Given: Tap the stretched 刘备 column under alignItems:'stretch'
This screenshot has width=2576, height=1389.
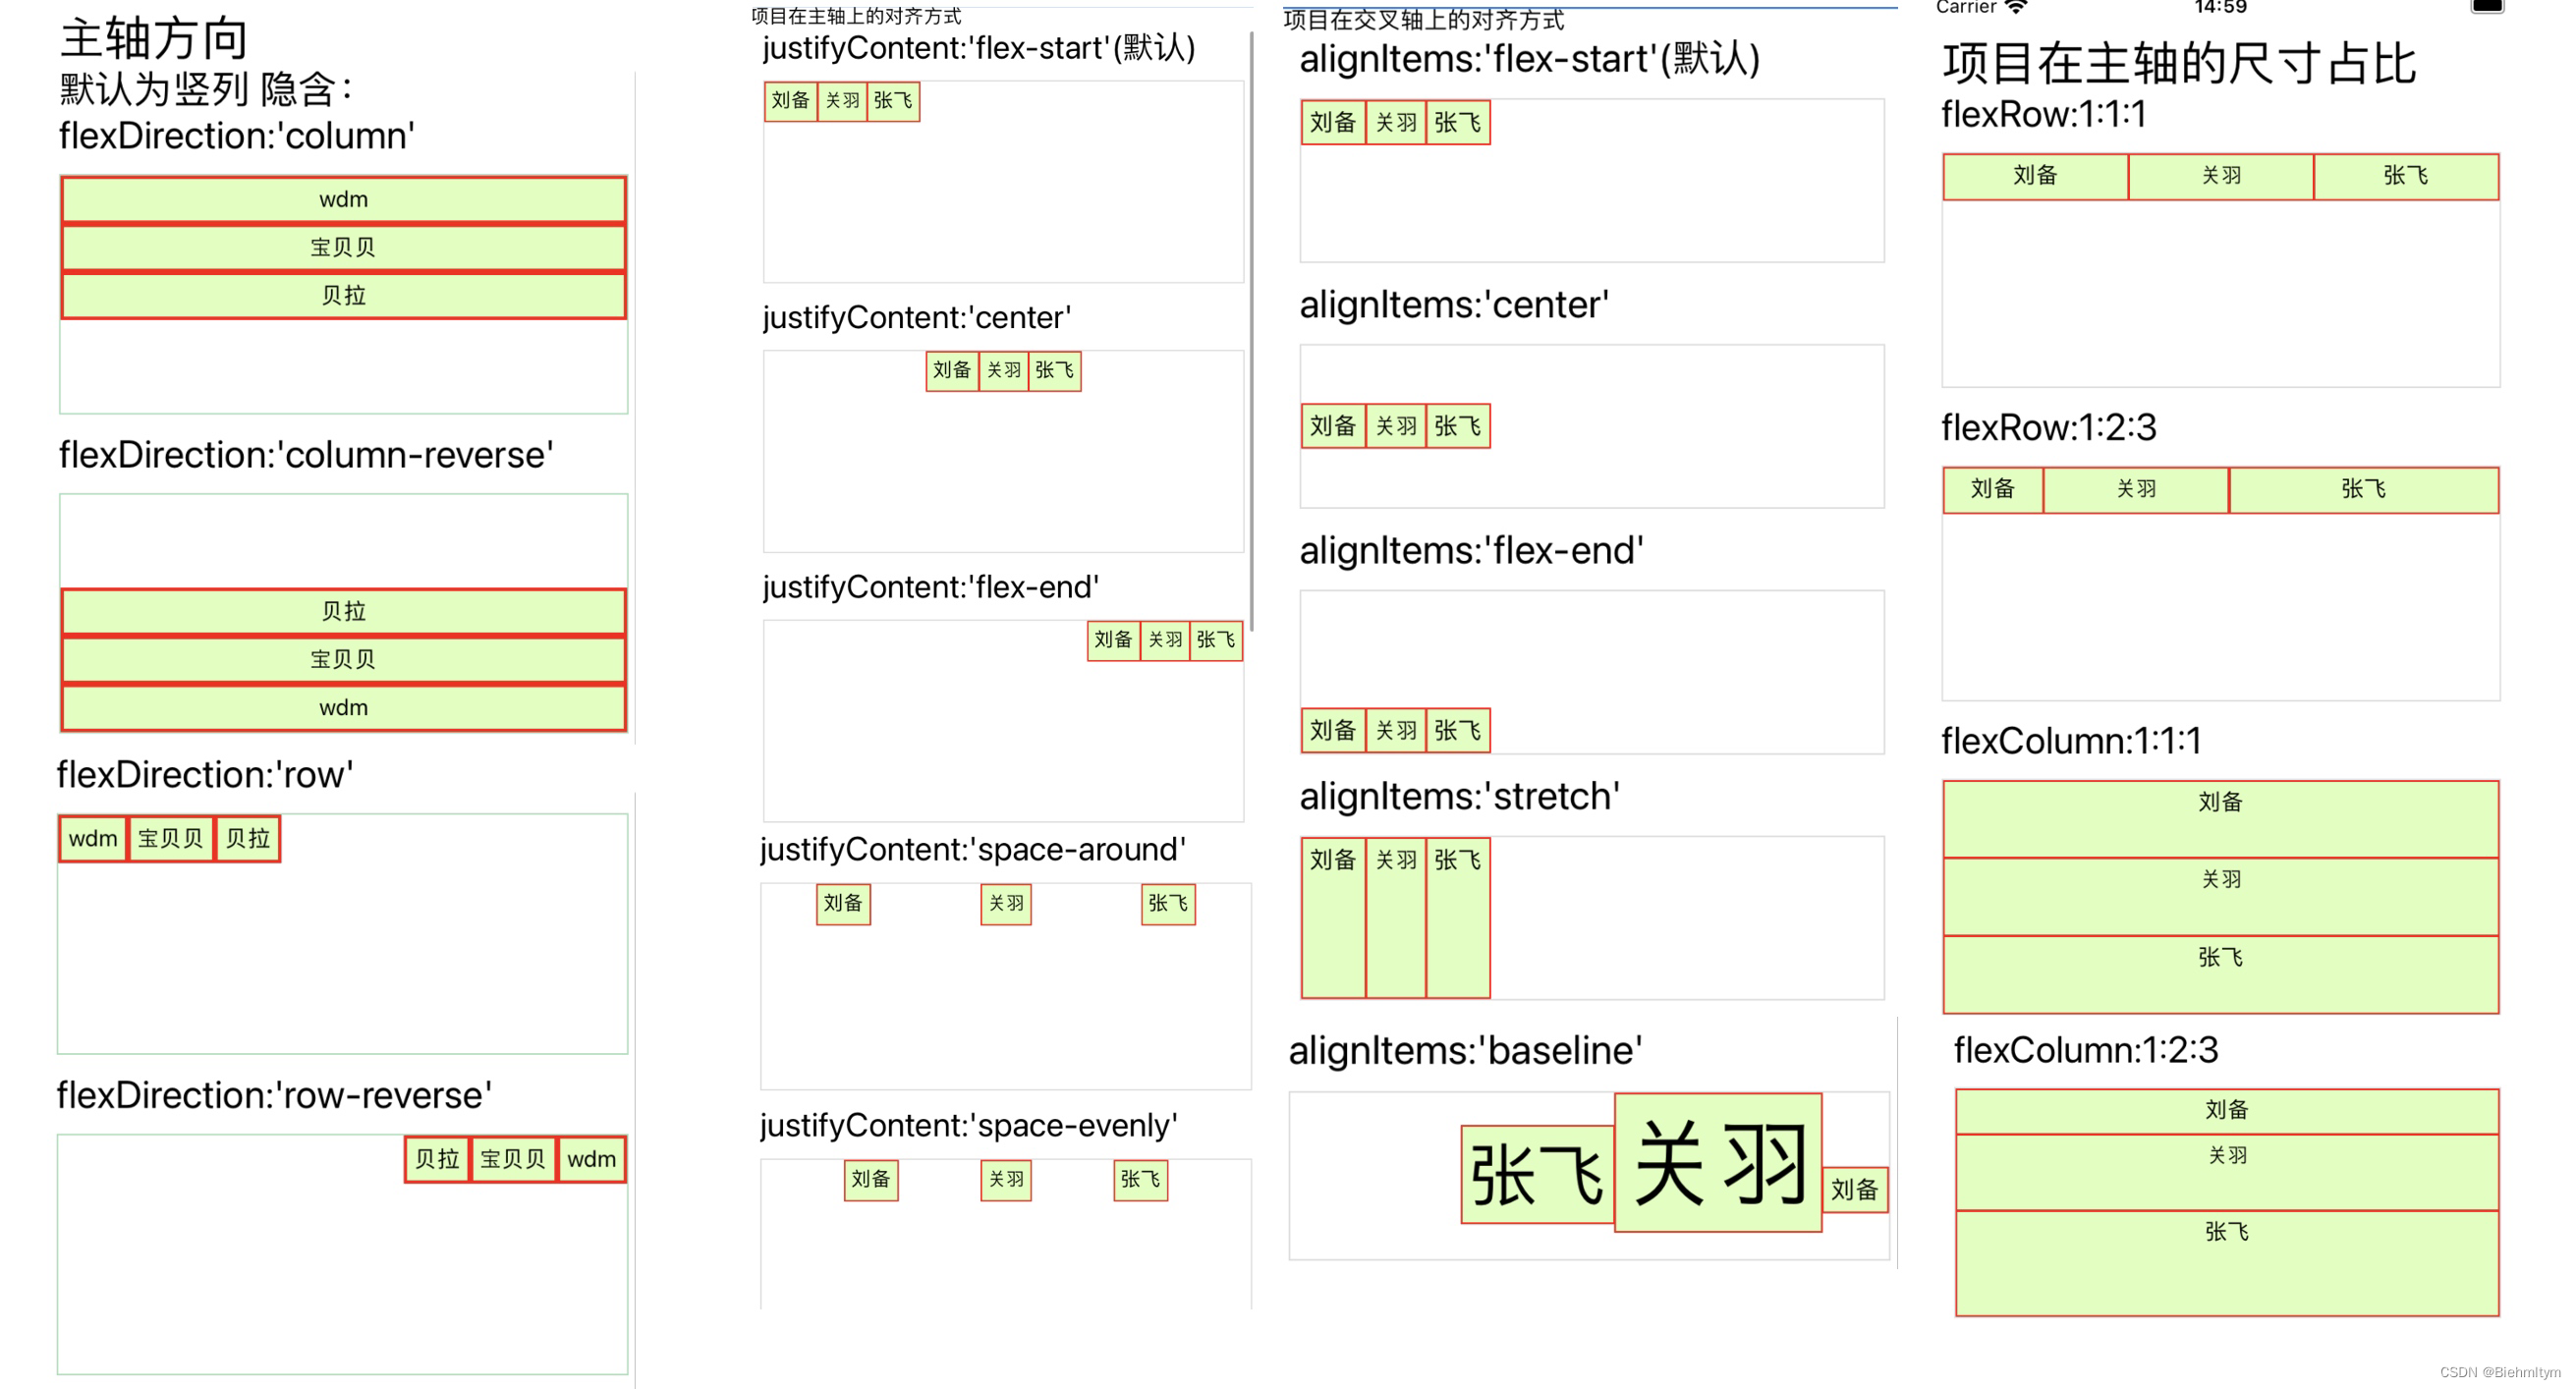Looking at the screenshot, I should pyautogui.click(x=1333, y=918).
